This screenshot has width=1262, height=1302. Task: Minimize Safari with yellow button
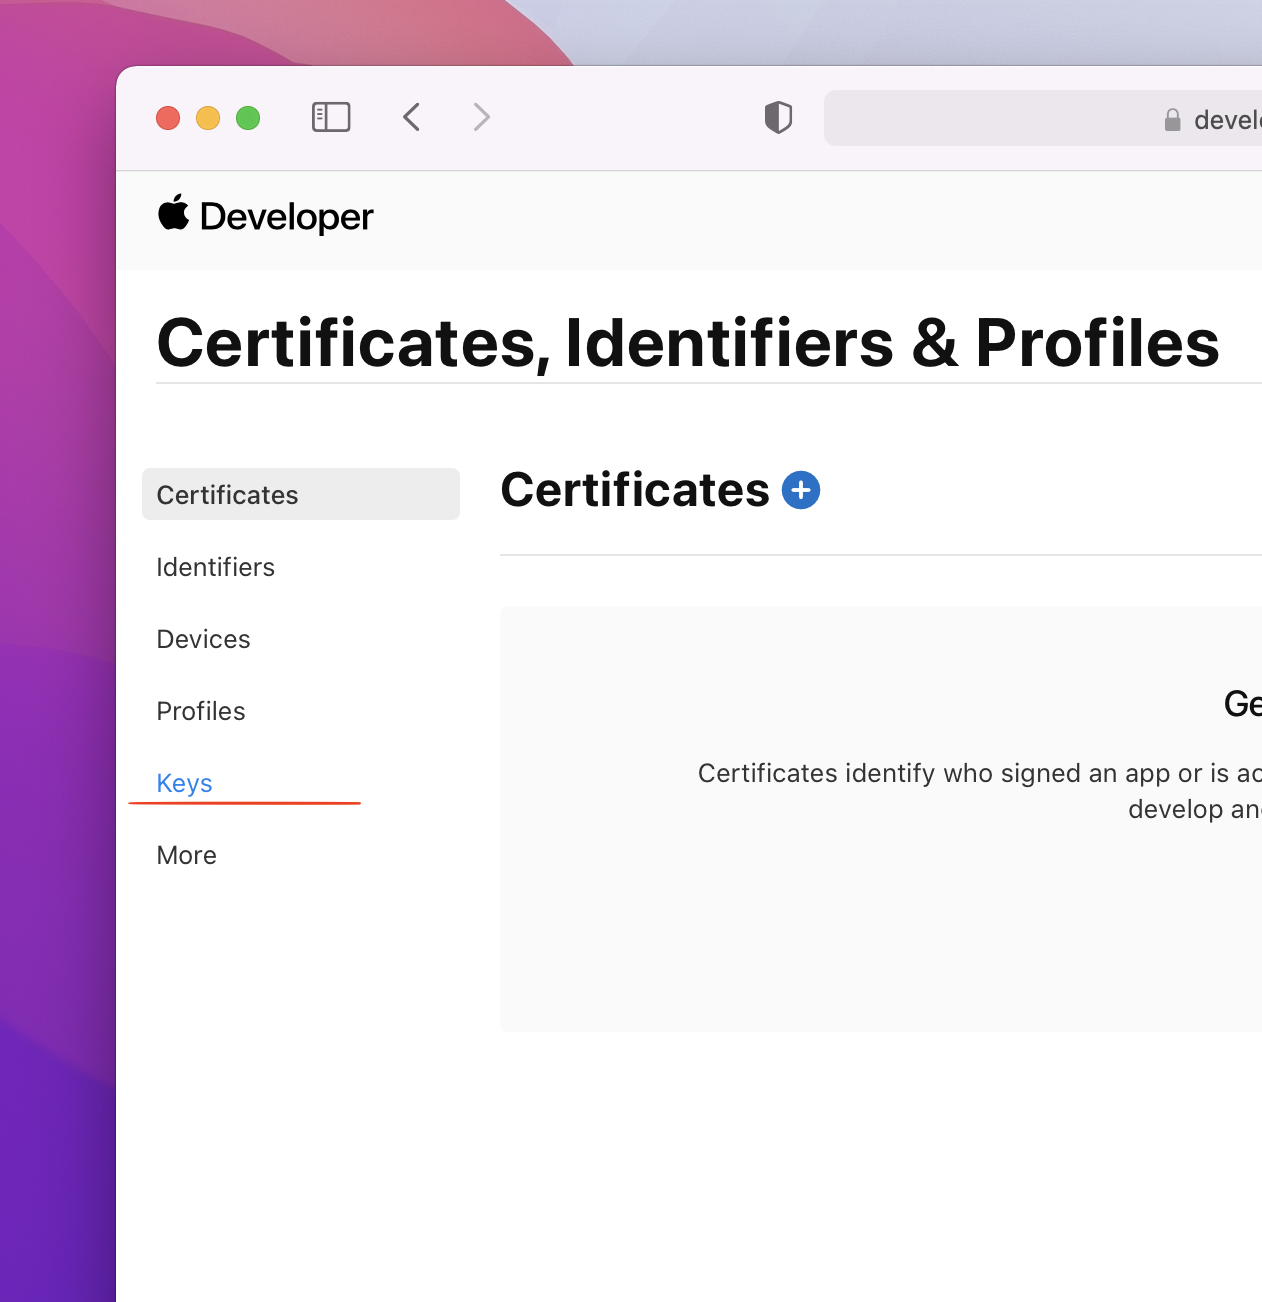coord(208,118)
